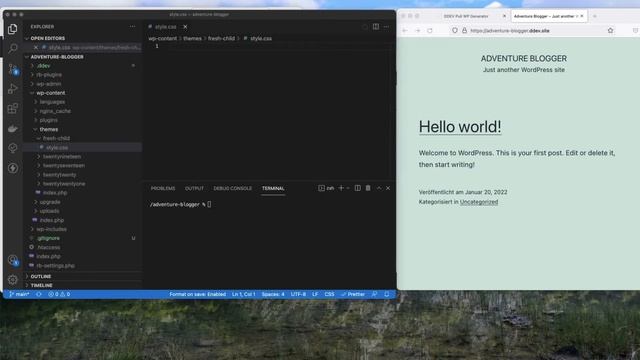Maximize the terminal panel size
The height and width of the screenshot is (360, 640).
[379, 188]
